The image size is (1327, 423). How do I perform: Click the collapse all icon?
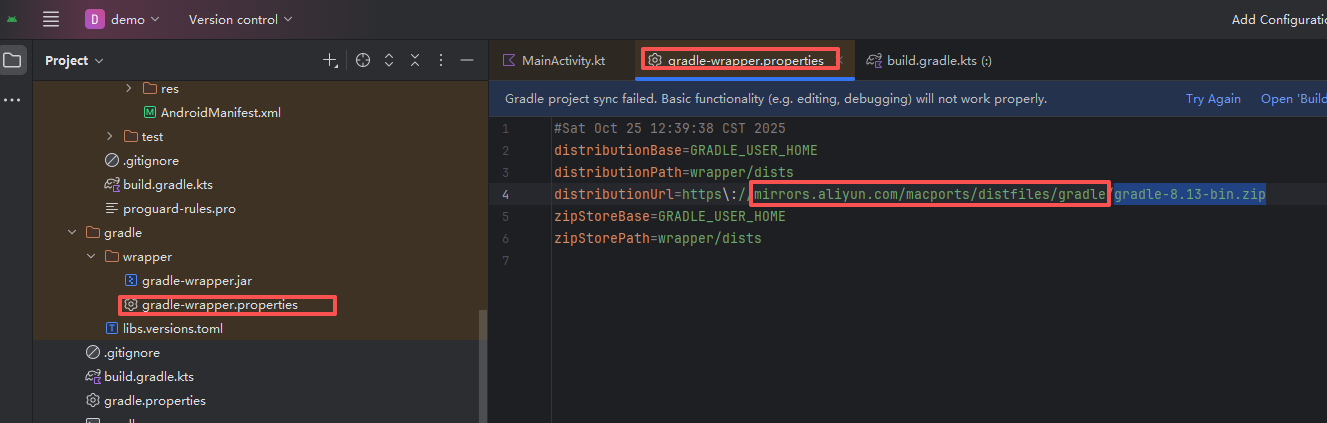click(414, 61)
